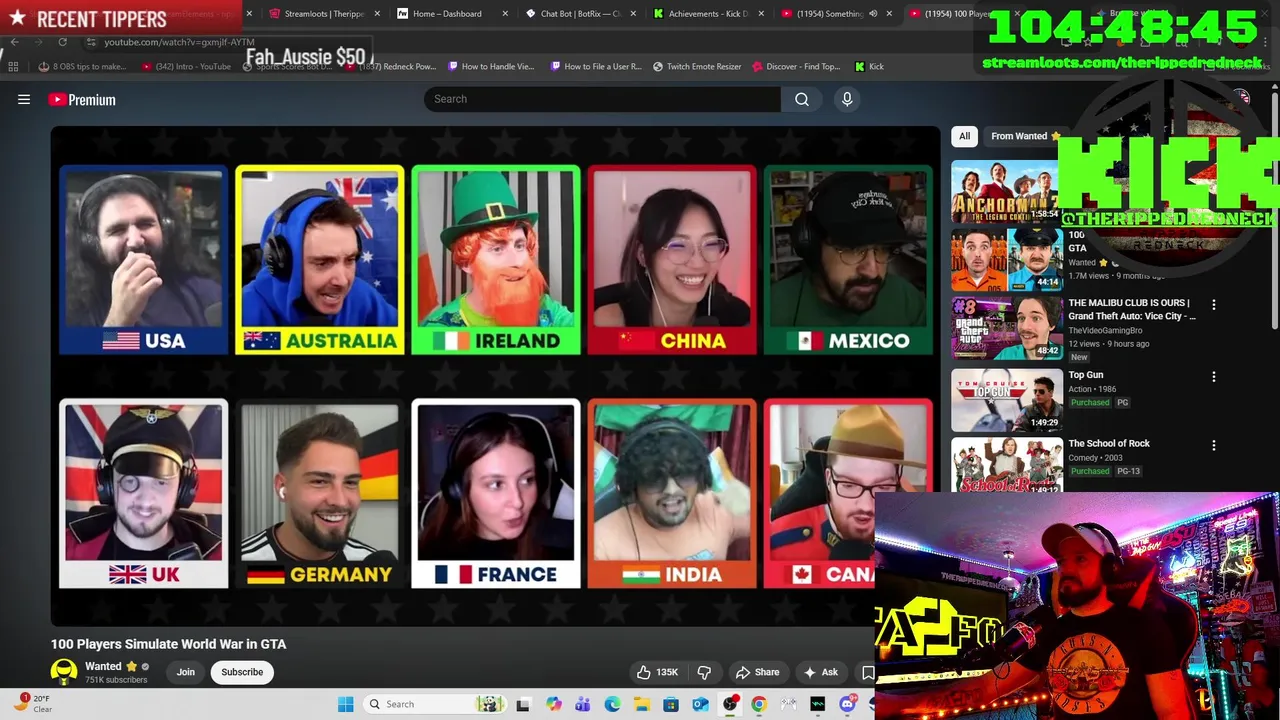Click the YouTube search input field
This screenshot has height=720, width=1280.
point(603,99)
